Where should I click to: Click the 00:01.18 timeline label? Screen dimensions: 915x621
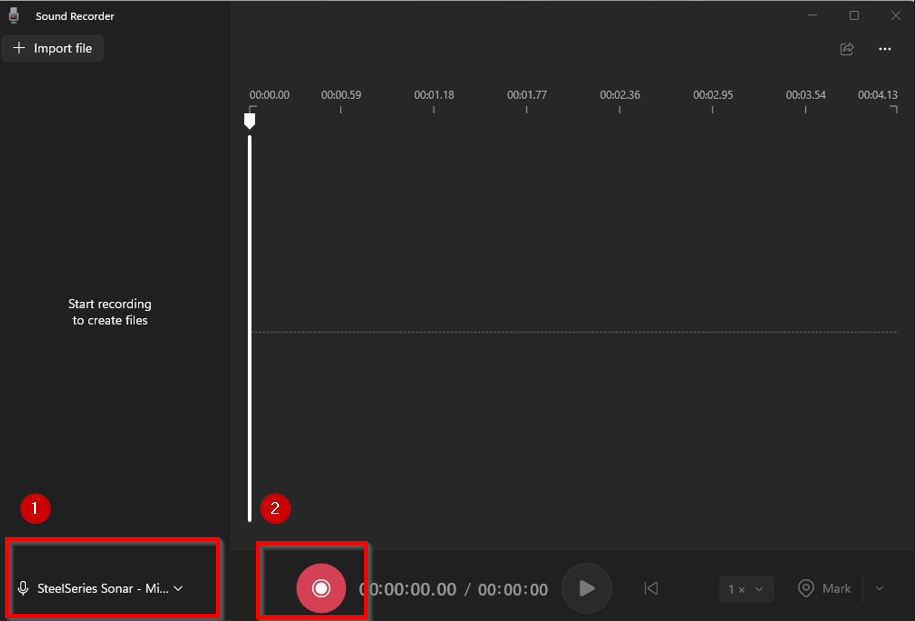tap(434, 95)
